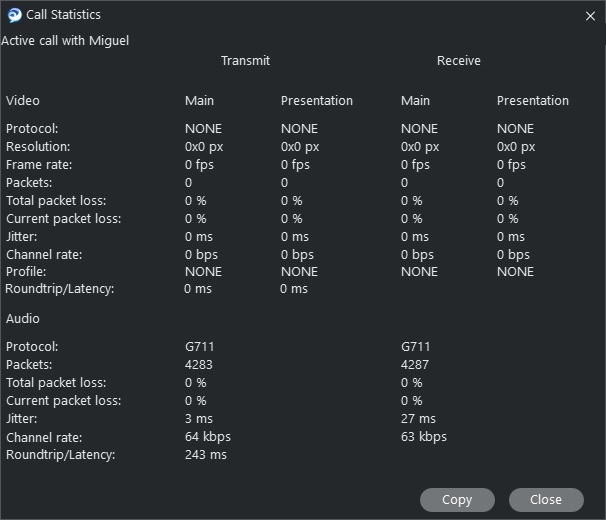Click the 243 ms roundtrip latency value

(x=206, y=455)
